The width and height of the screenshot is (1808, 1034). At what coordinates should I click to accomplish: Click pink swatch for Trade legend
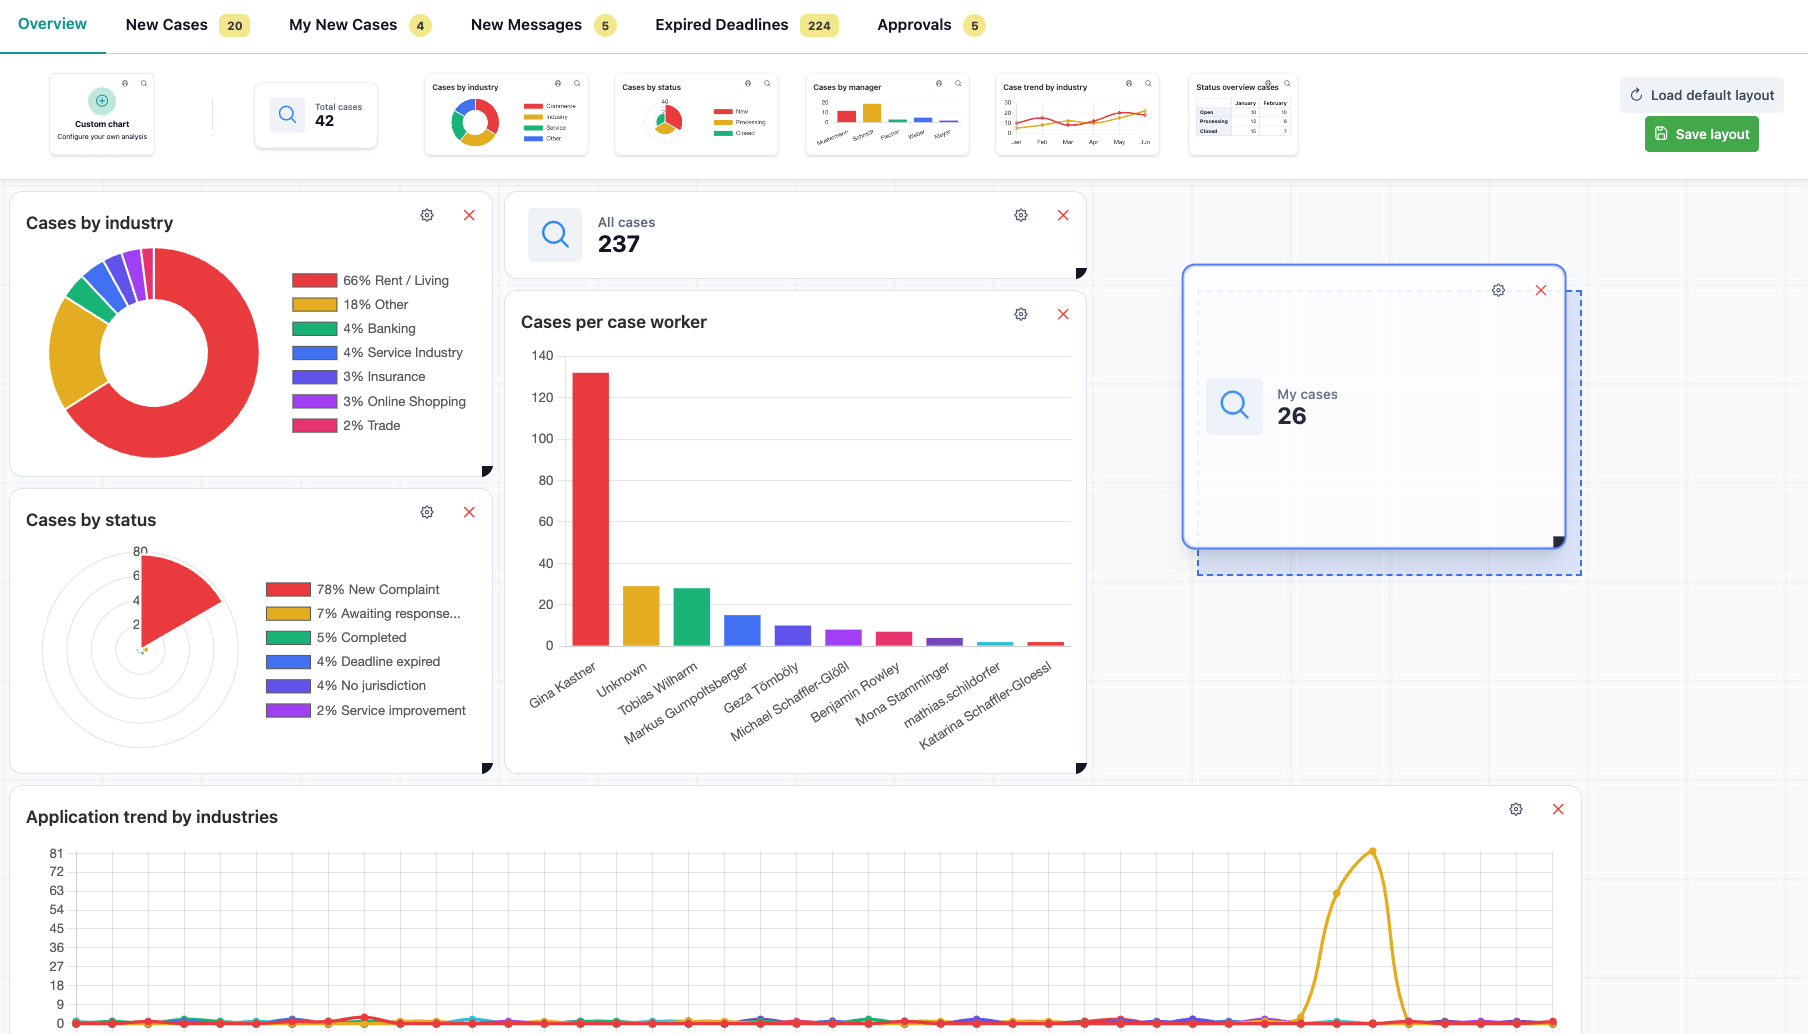[314, 425]
